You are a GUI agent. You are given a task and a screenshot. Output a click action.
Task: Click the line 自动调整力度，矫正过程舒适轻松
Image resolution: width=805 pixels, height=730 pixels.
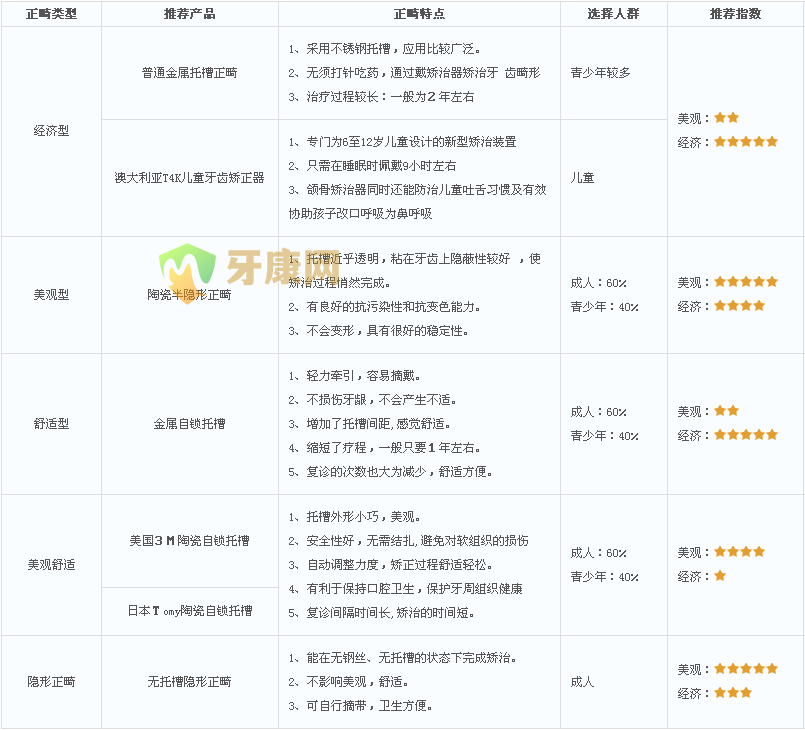coord(390,565)
